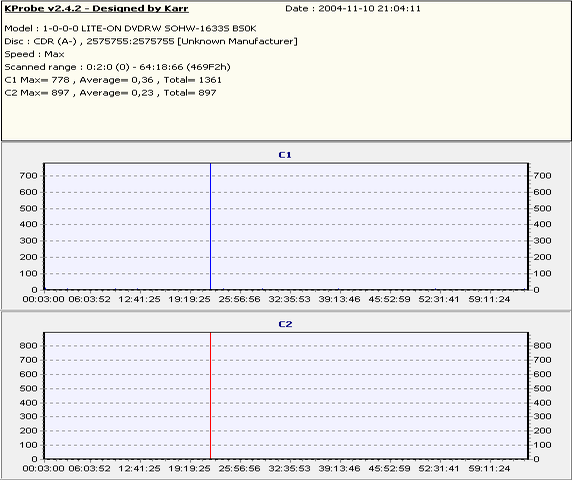572x480 pixels.
Task: Click 700 on the C1 chart left axis
Action: pyautogui.click(x=28, y=176)
